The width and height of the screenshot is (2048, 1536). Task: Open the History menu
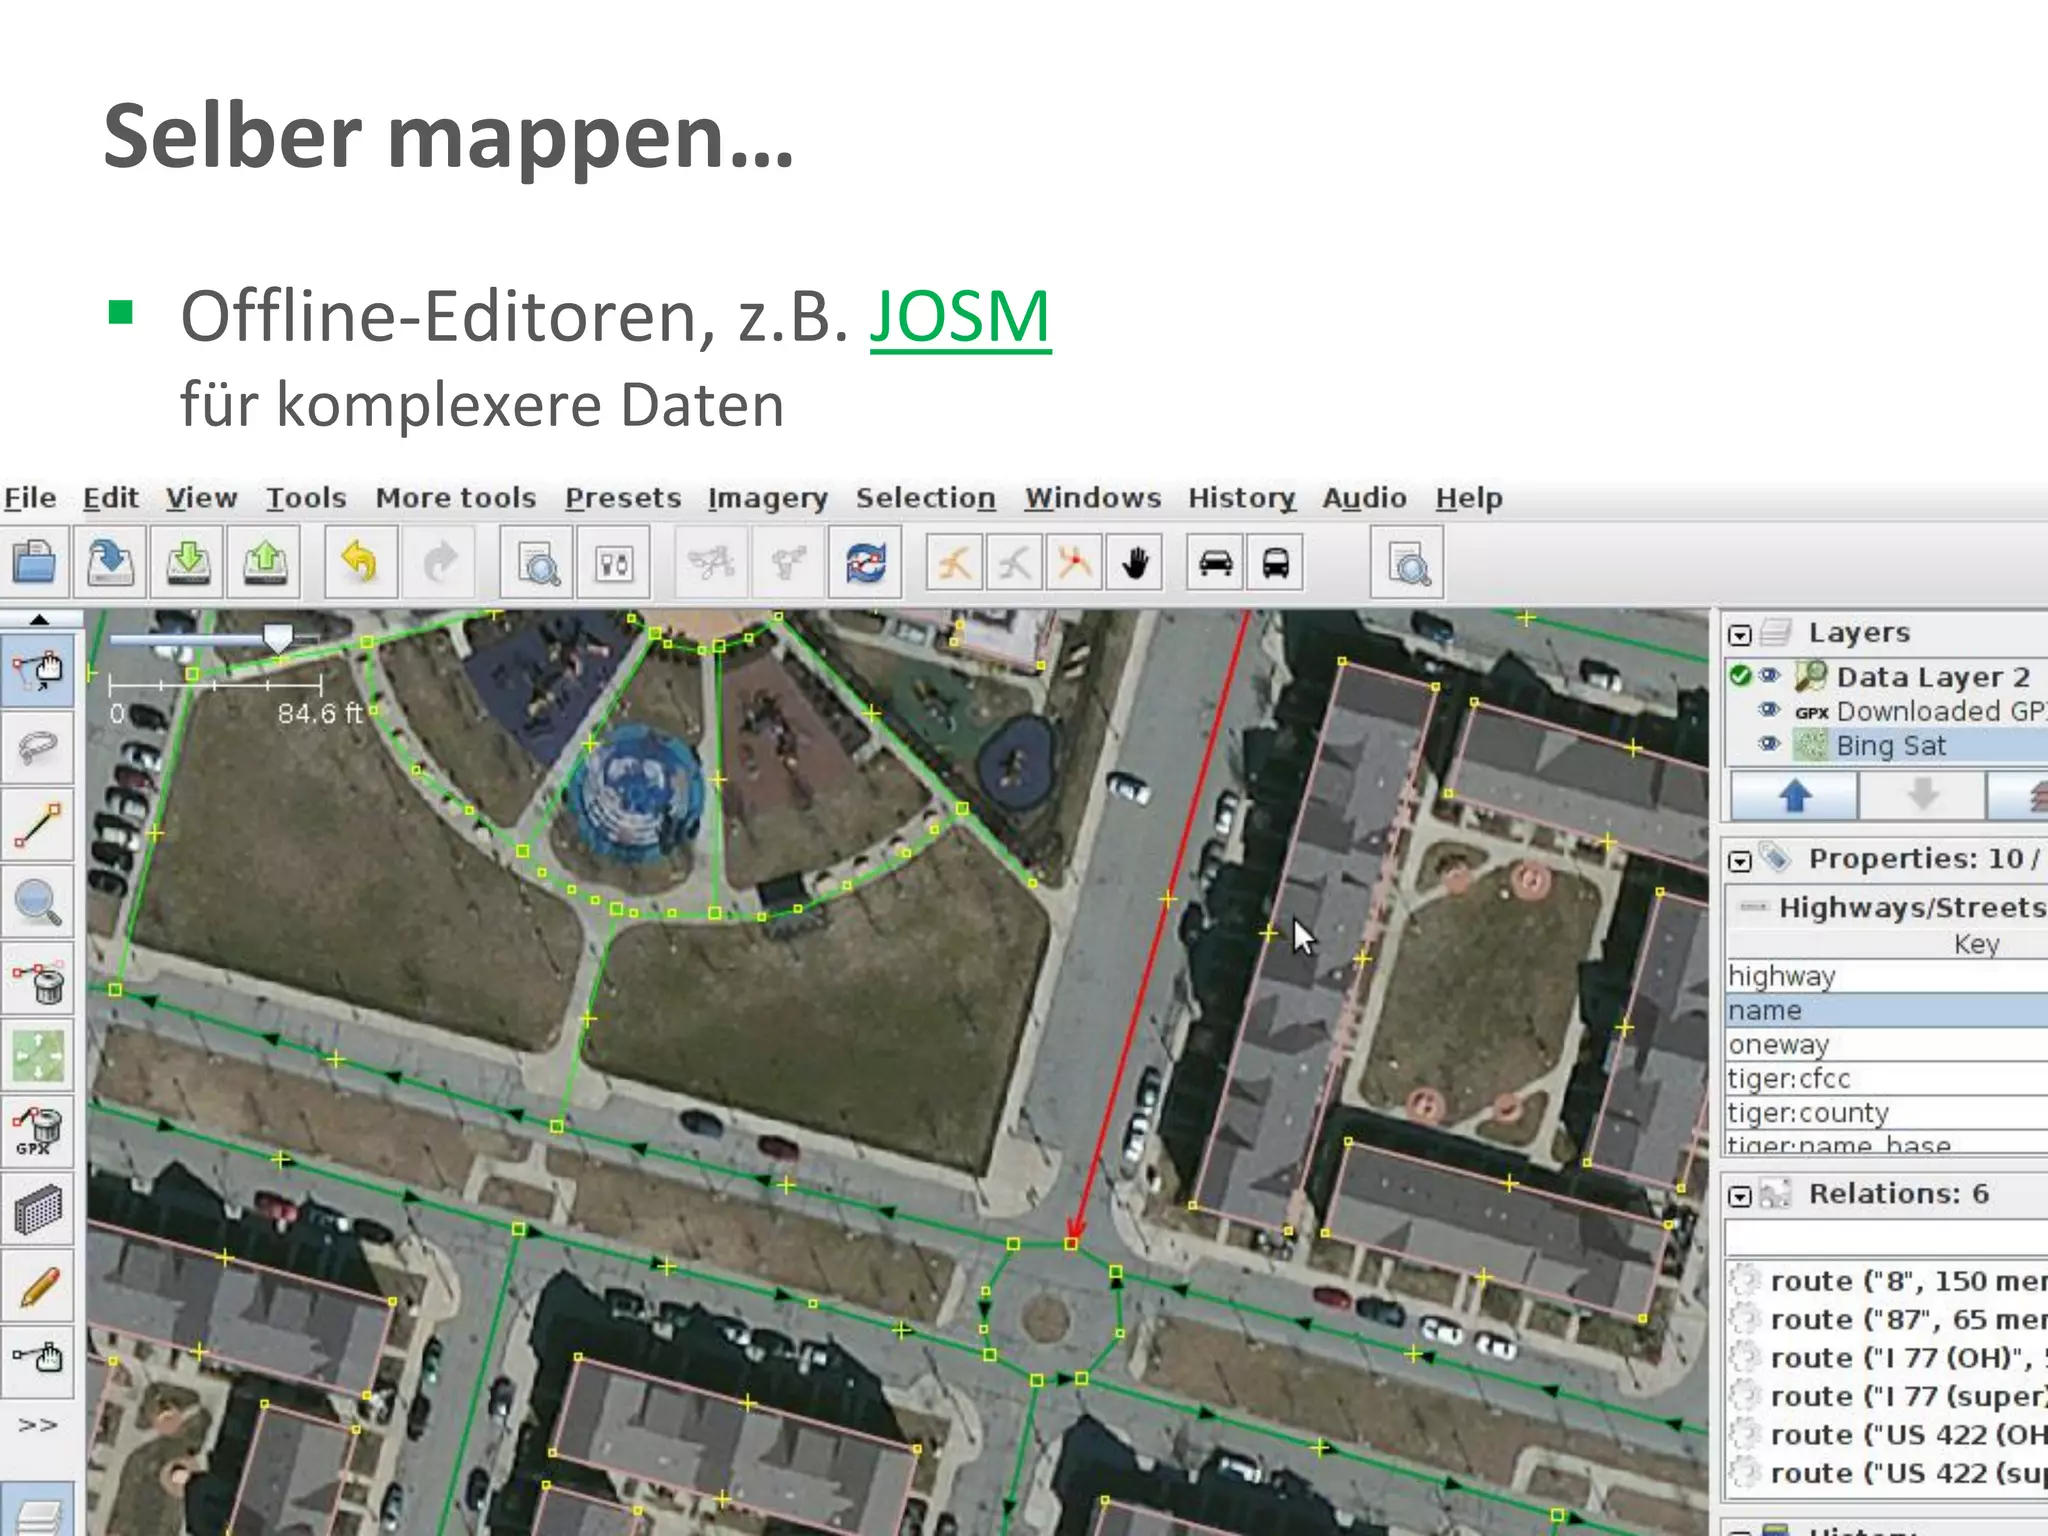(x=1242, y=498)
